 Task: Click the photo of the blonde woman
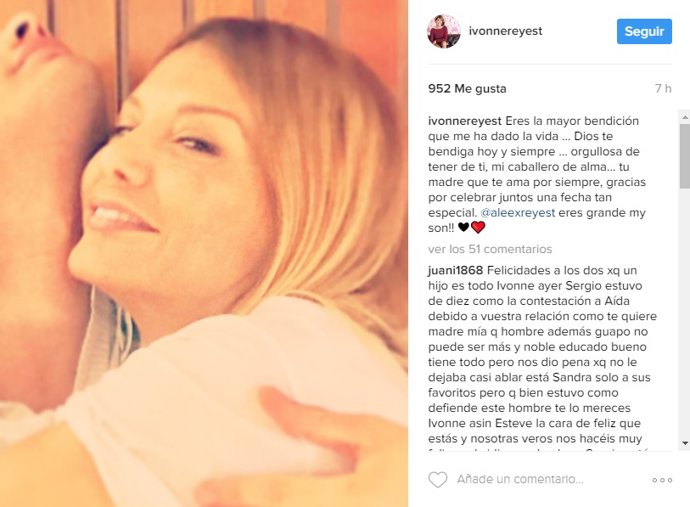(204, 254)
